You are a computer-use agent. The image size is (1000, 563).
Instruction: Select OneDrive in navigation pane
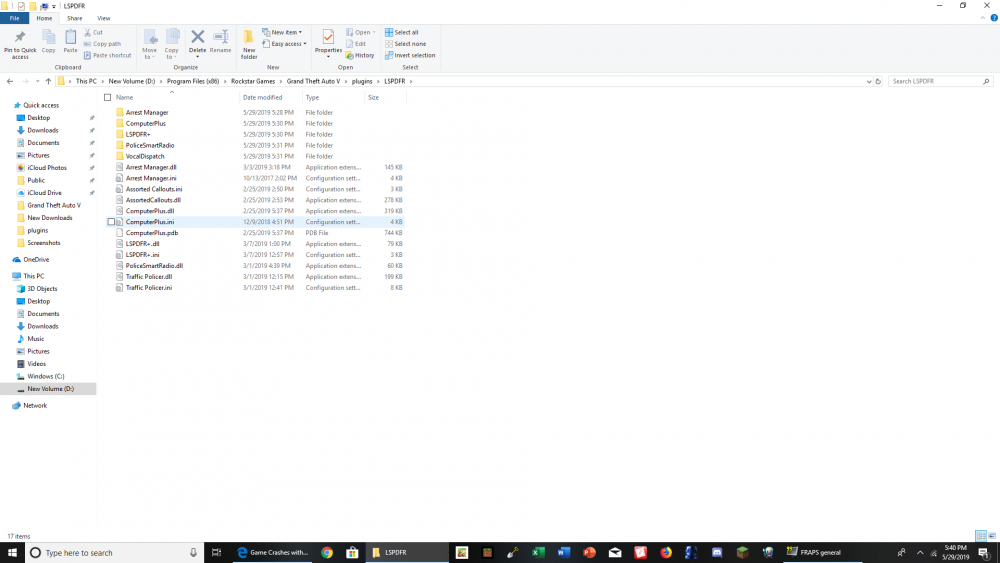pyautogui.click(x=36, y=260)
